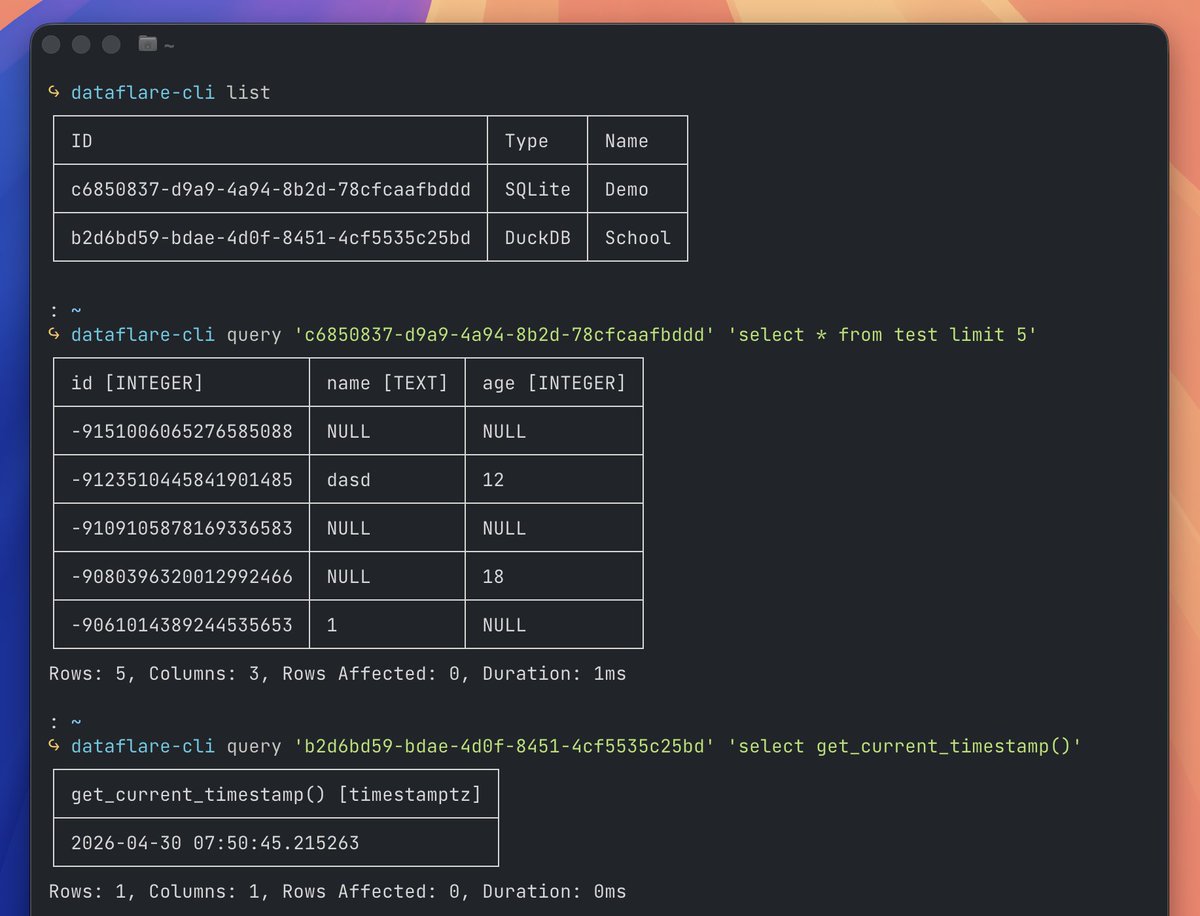
Task: Click the yellow minimize window button
Action: point(81,44)
